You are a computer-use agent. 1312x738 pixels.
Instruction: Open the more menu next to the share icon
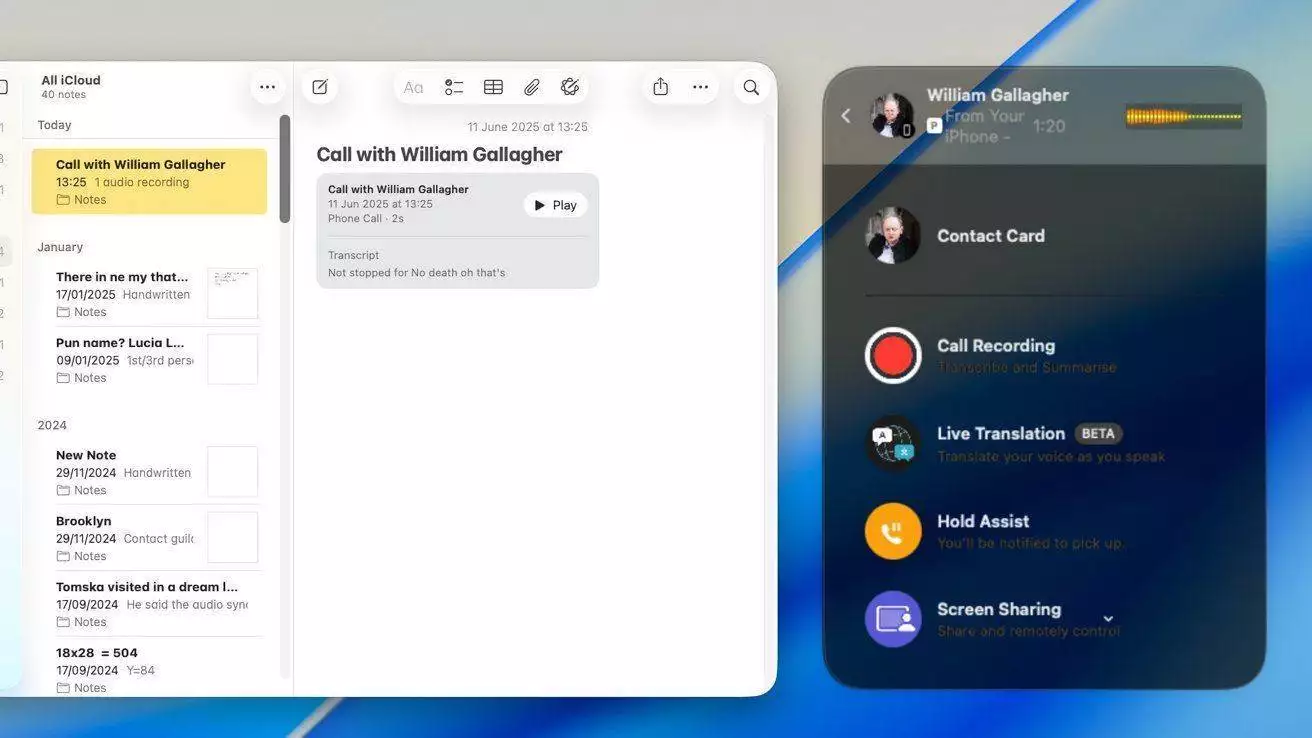coord(700,87)
